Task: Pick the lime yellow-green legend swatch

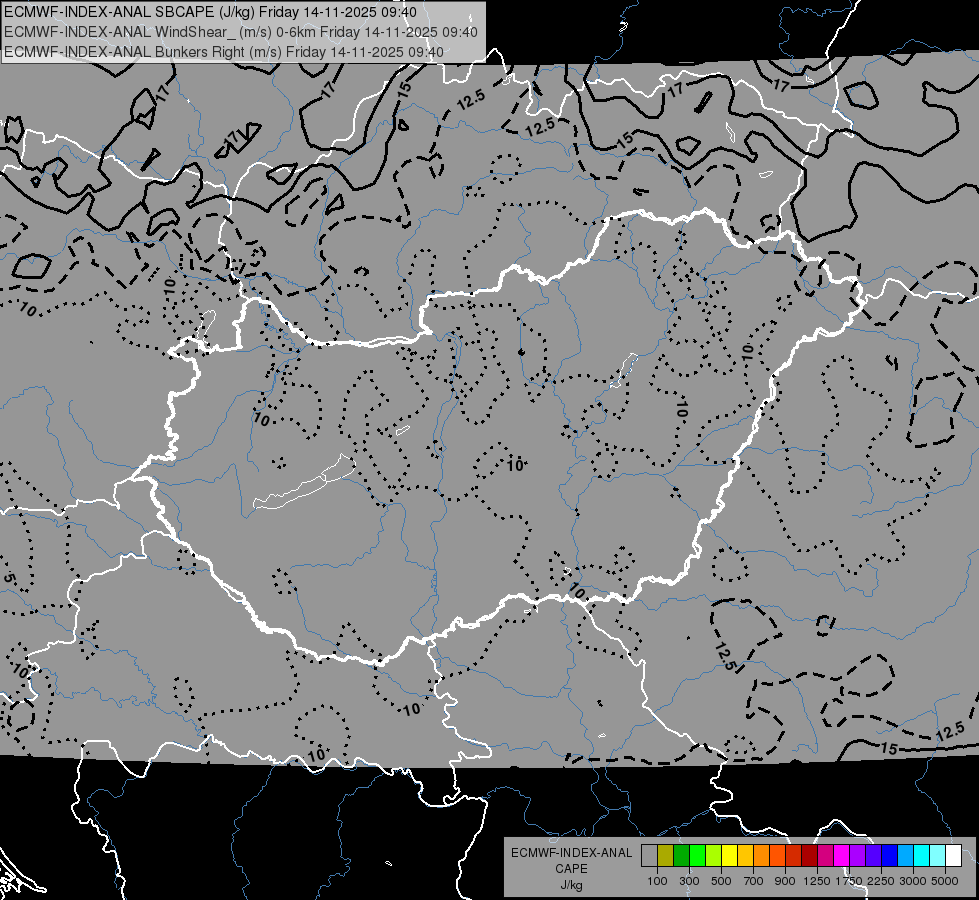Action: (x=714, y=855)
